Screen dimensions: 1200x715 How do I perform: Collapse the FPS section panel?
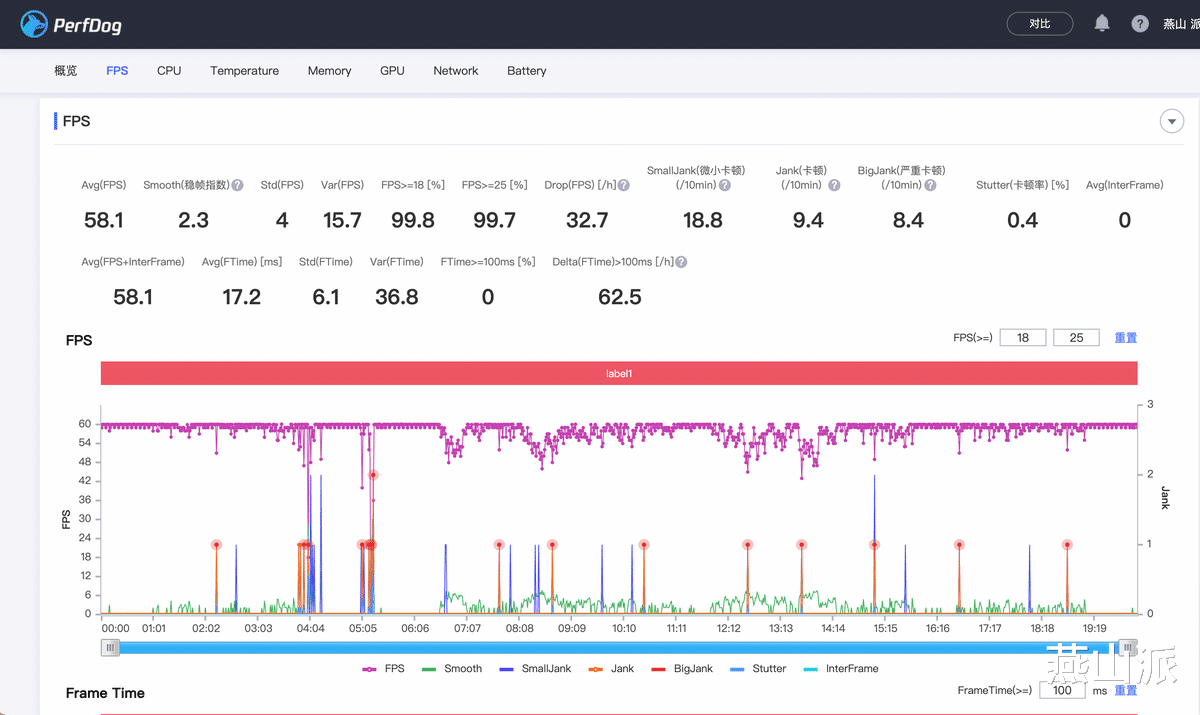click(x=1171, y=121)
